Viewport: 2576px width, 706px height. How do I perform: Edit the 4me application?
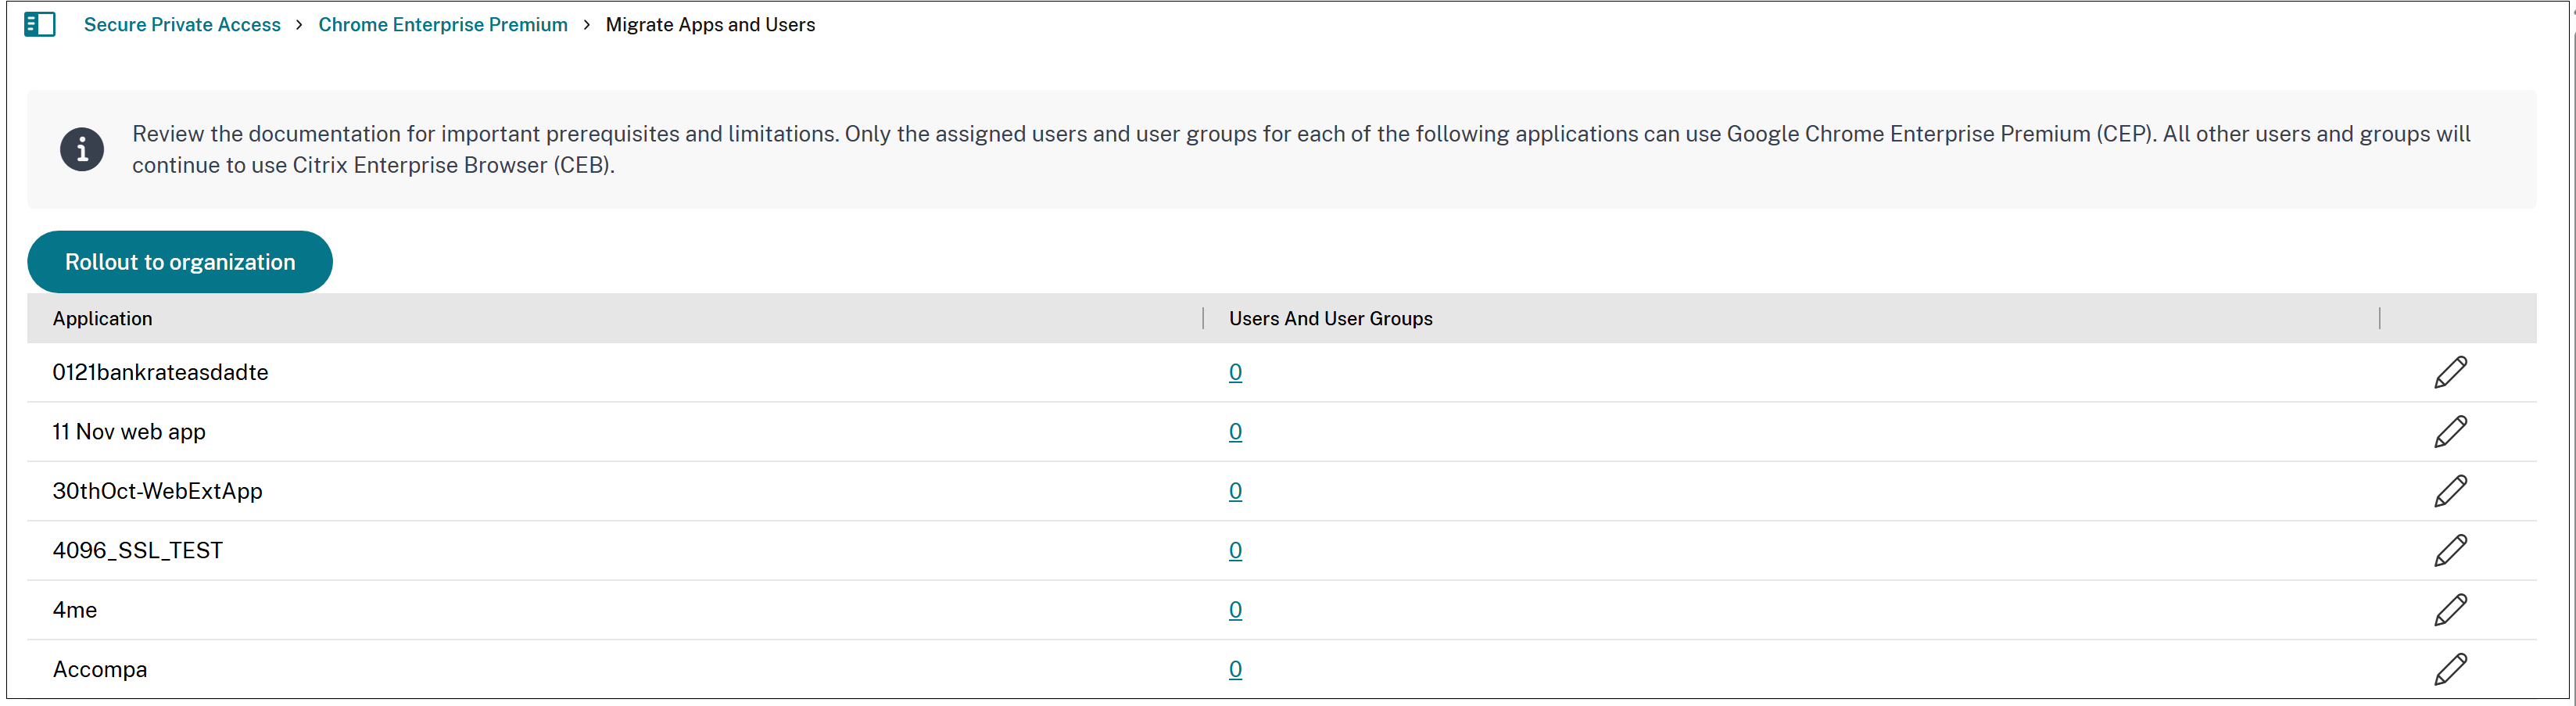click(2452, 609)
